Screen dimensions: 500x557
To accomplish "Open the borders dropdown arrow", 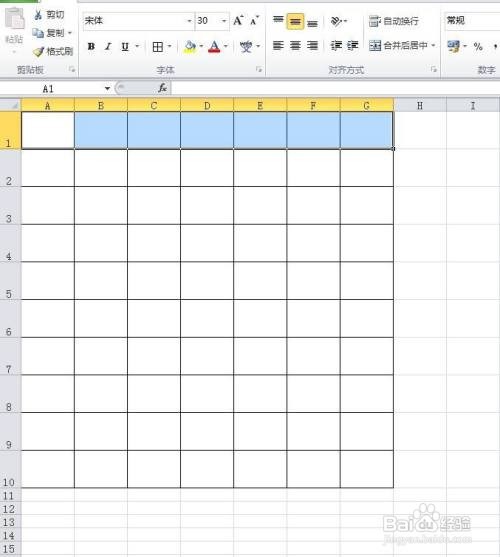I will [169, 47].
